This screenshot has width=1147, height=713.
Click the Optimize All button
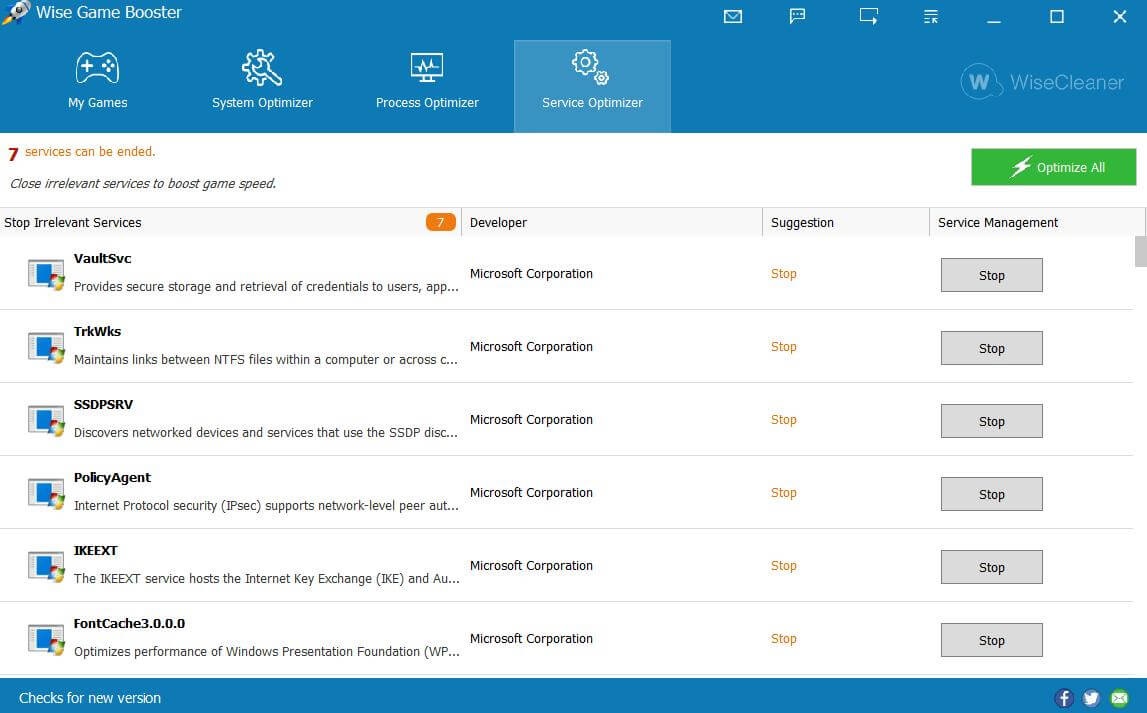click(1053, 167)
